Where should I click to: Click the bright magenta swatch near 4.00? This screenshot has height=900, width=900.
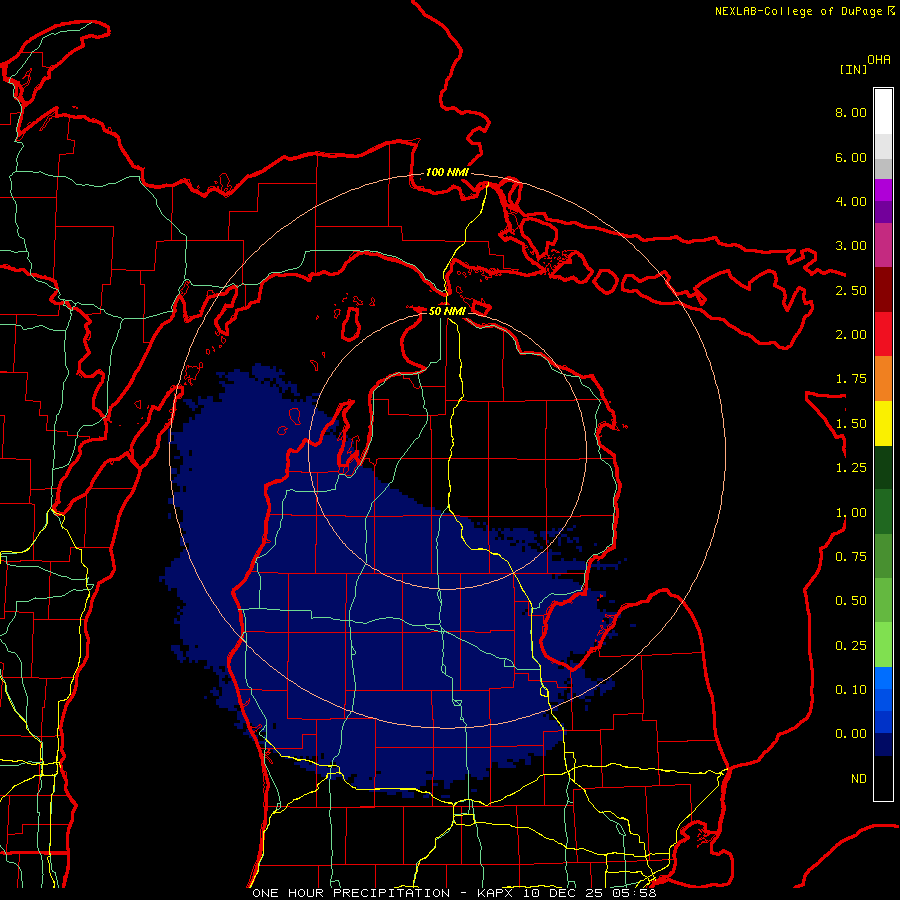tap(883, 190)
